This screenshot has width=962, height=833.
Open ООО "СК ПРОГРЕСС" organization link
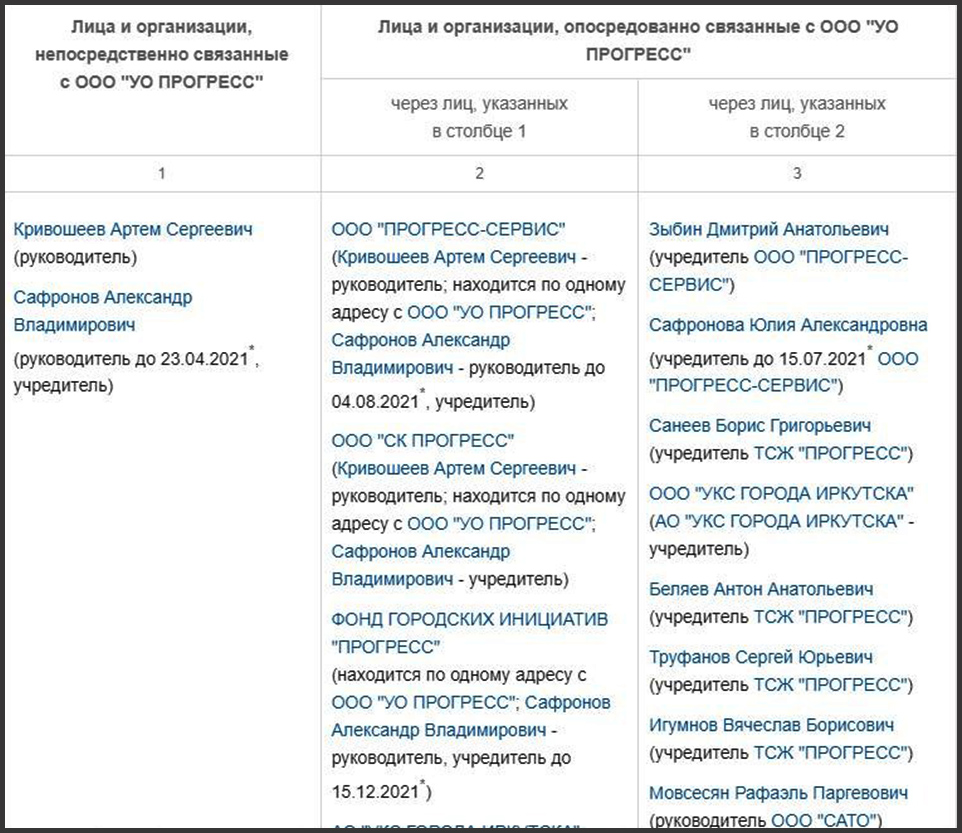tap(422, 441)
